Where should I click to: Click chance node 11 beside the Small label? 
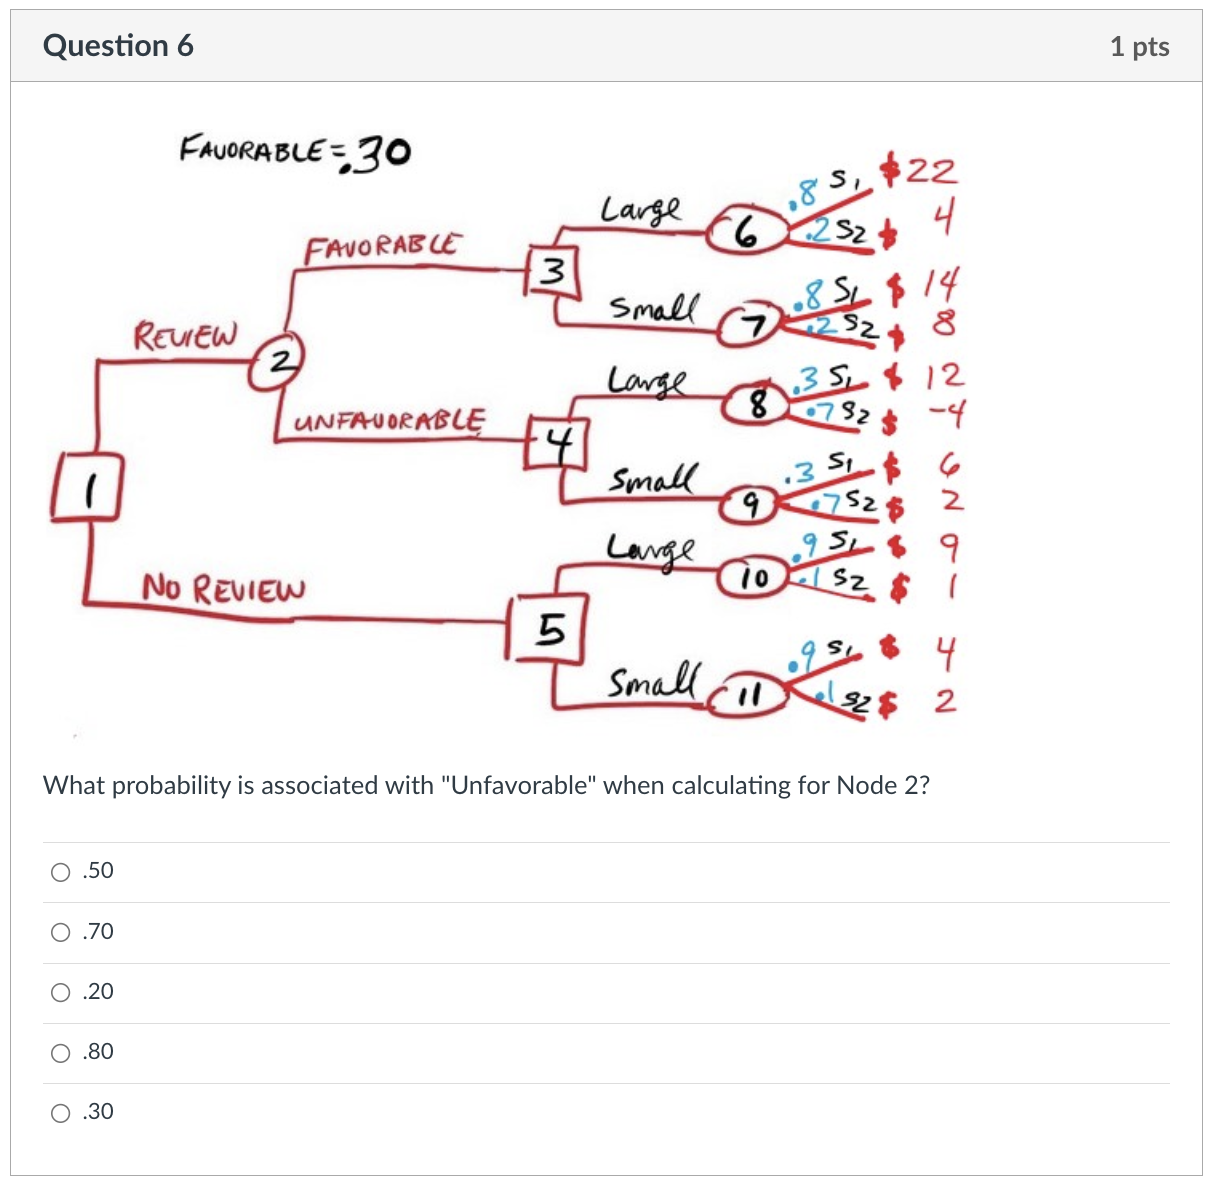coord(750,693)
